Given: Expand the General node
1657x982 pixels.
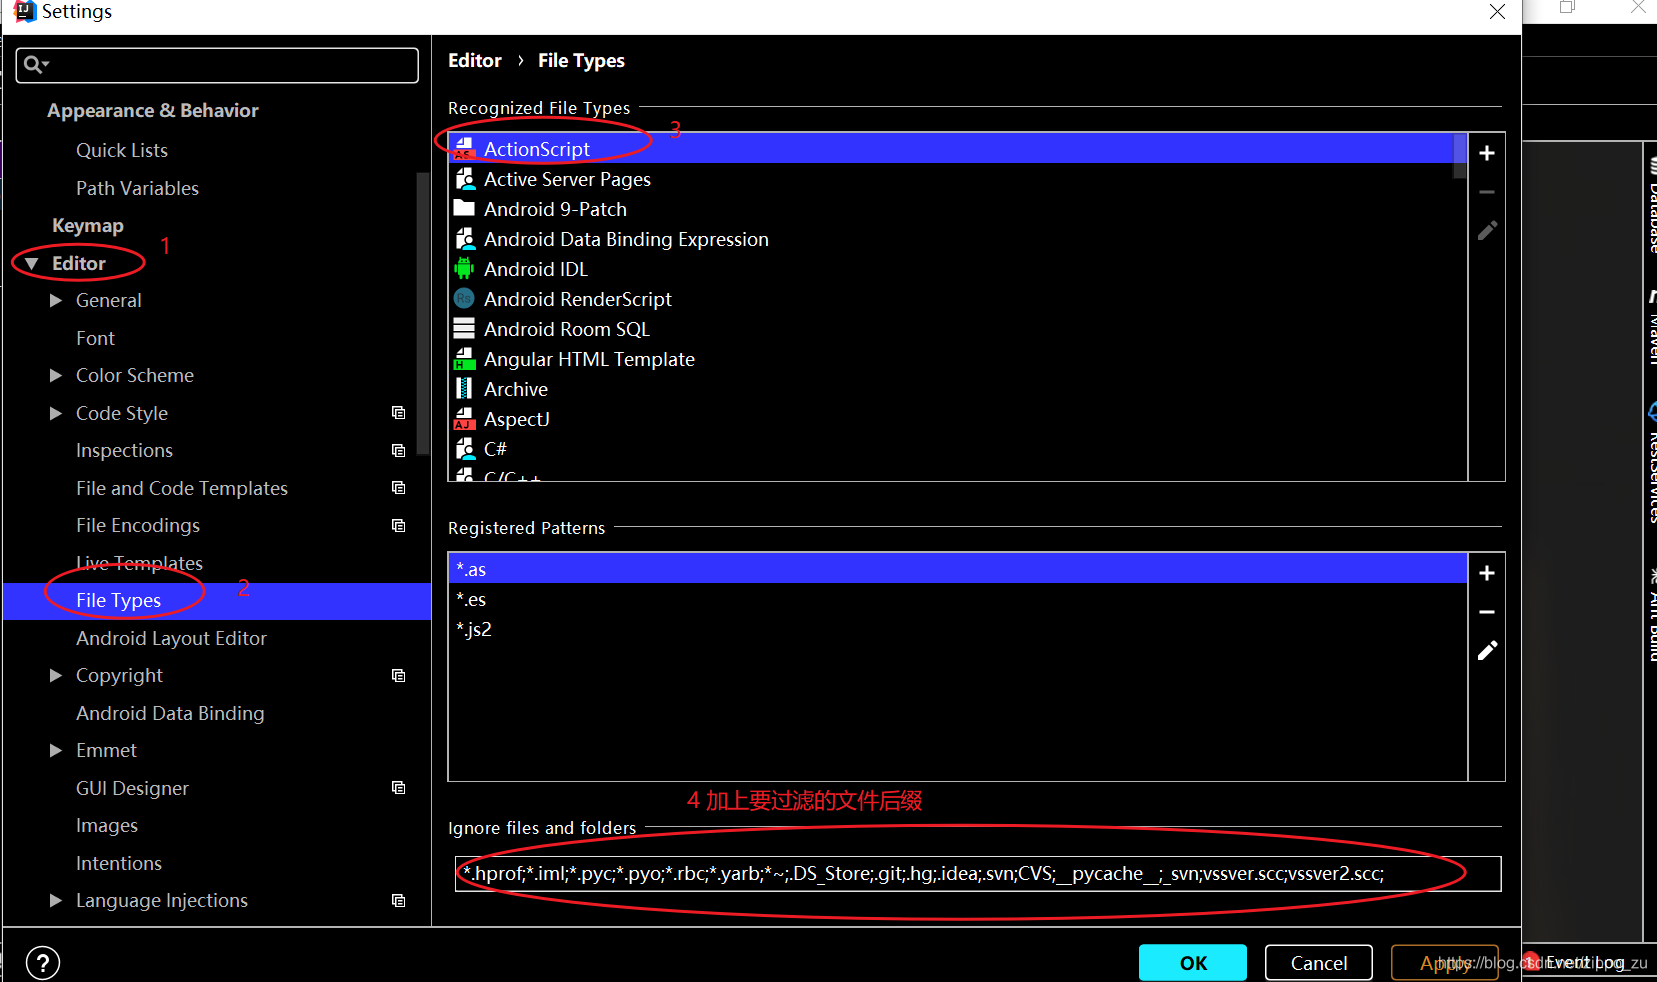Looking at the screenshot, I should point(56,300).
